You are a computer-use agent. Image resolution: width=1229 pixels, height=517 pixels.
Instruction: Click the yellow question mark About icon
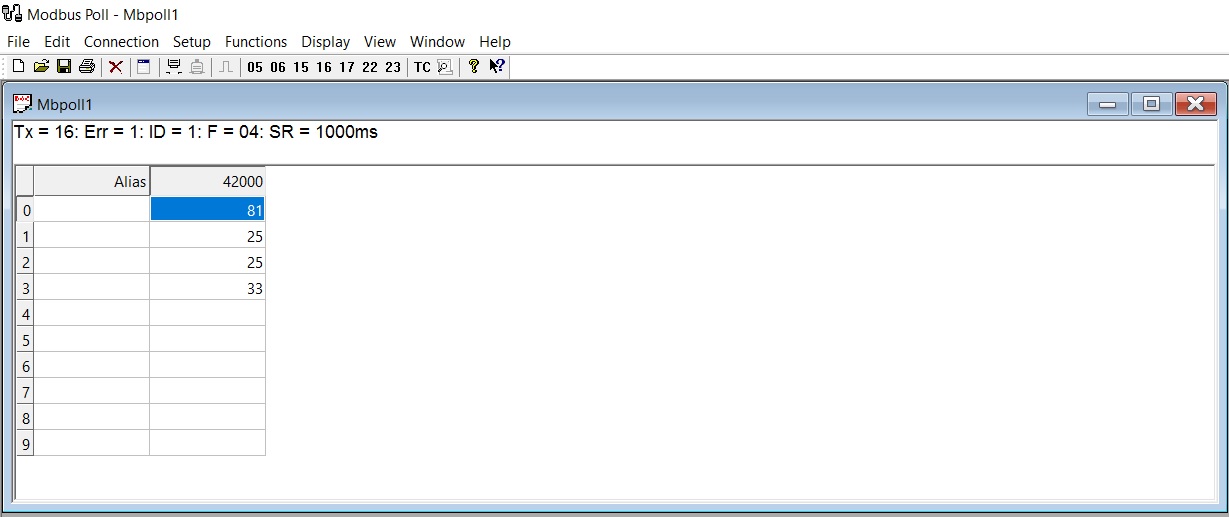point(474,67)
